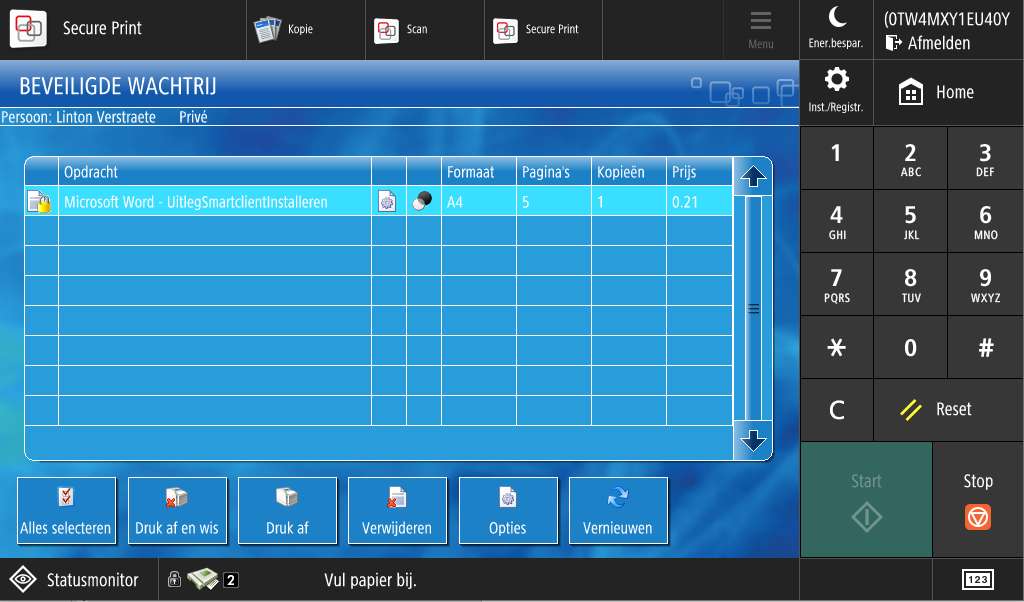Screen dimensions: 1024x602
Task: Click Afmelden to log out
Action: click(x=928, y=43)
